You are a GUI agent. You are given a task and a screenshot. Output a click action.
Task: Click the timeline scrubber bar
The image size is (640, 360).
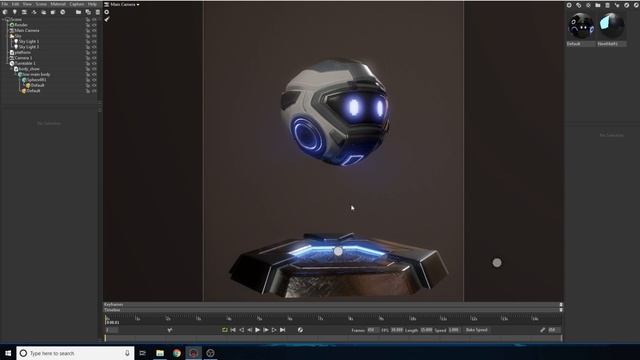(333, 338)
